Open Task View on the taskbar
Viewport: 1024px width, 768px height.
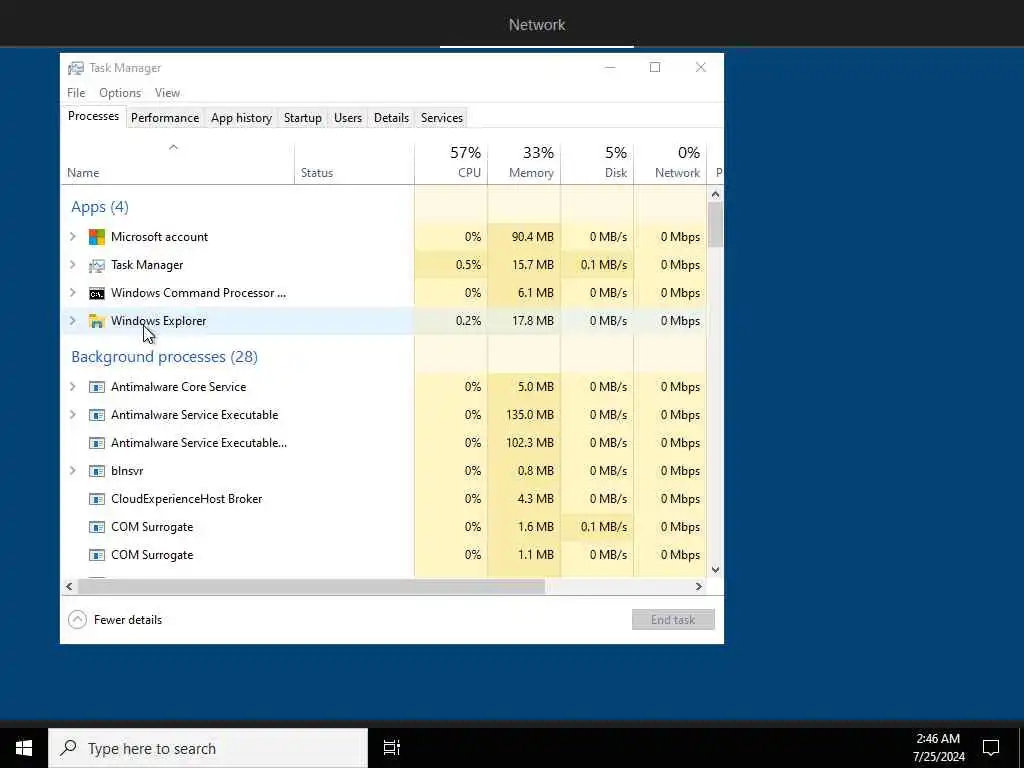point(391,748)
